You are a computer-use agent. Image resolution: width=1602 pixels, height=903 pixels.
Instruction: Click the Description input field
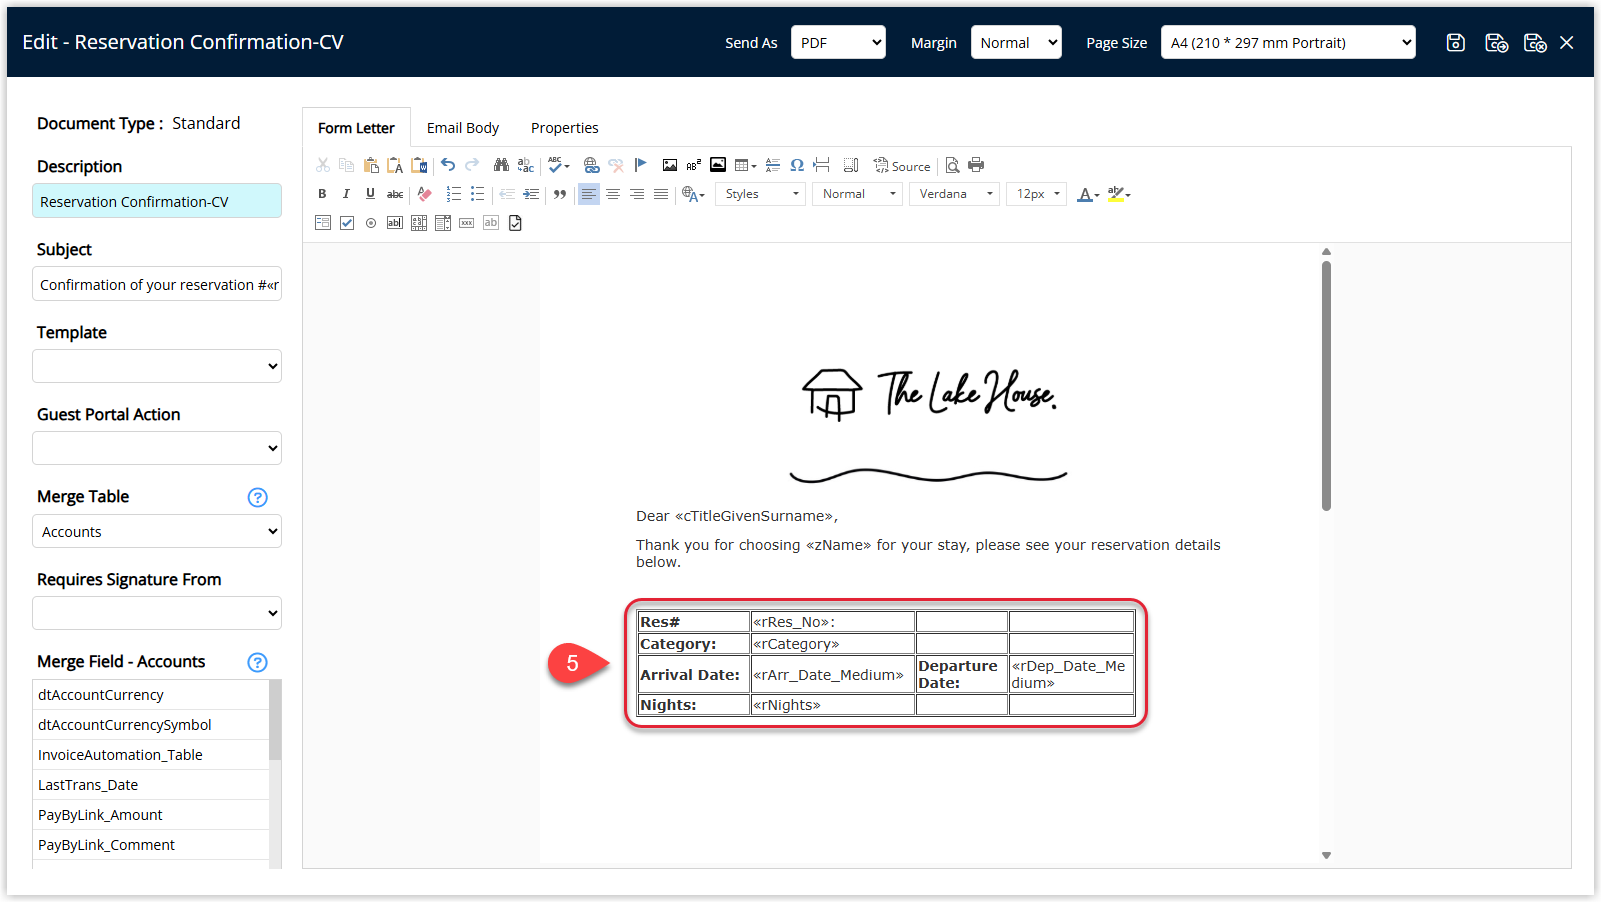pyautogui.click(x=157, y=201)
